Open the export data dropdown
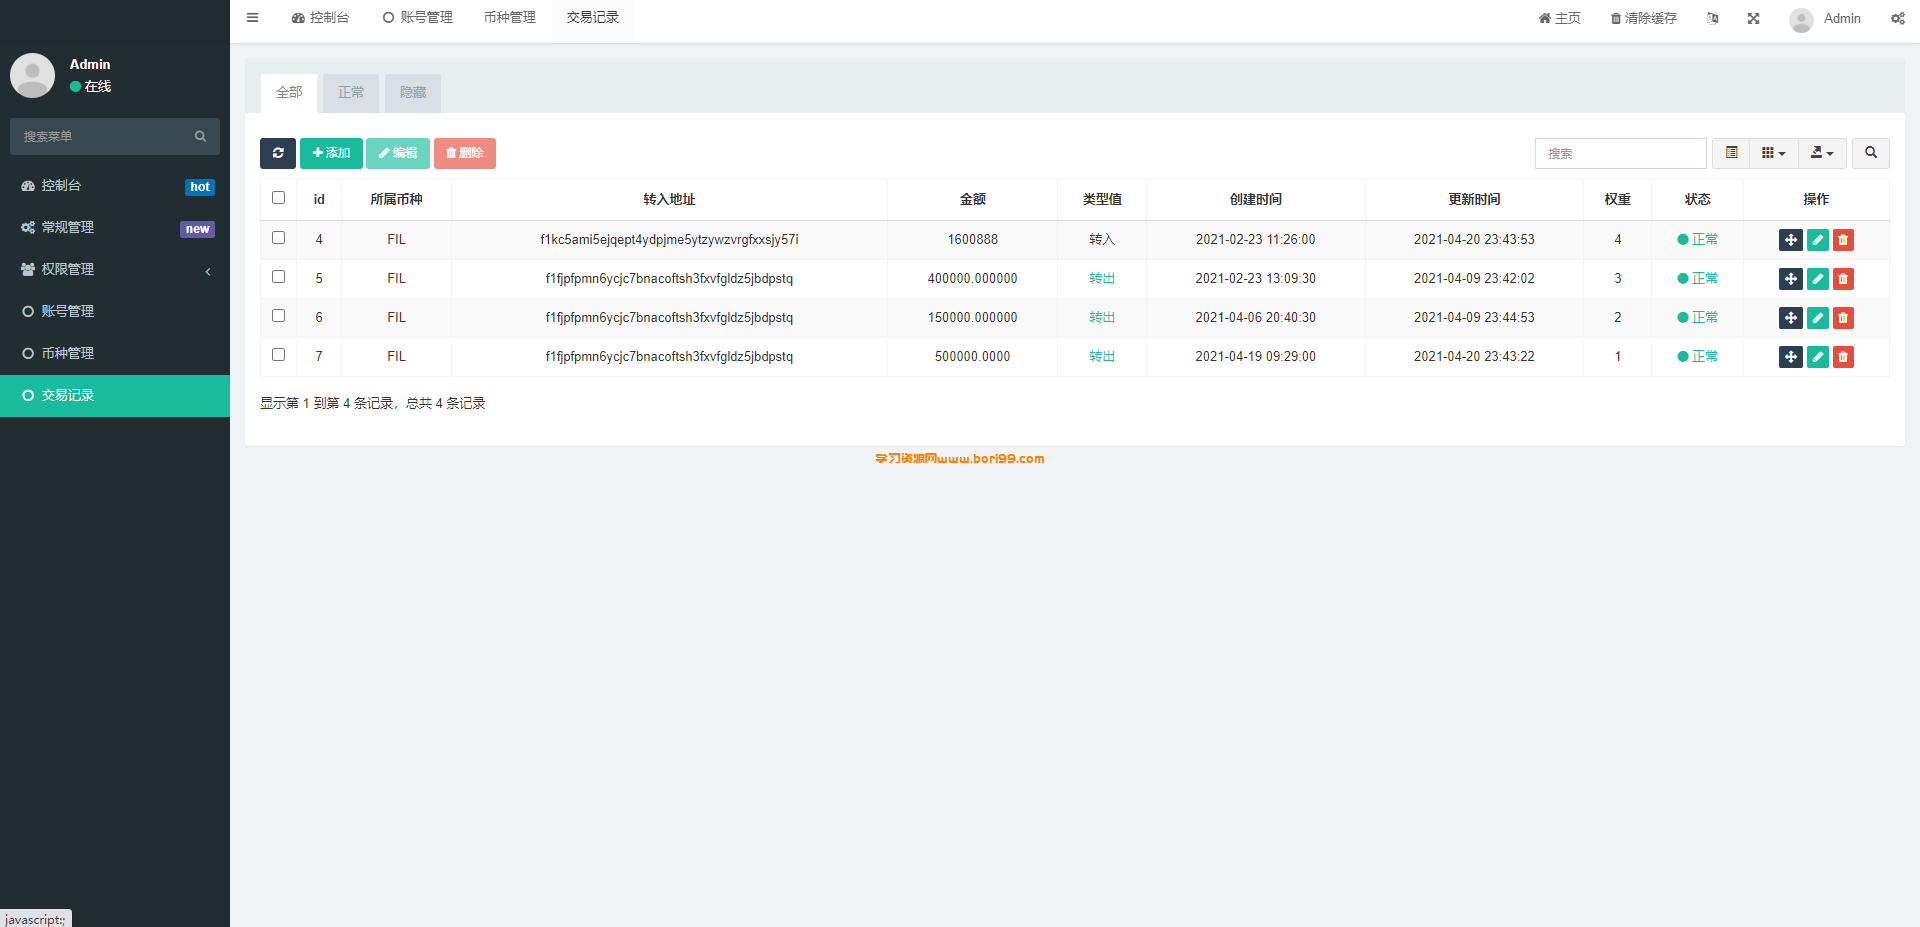The width and height of the screenshot is (1920, 927). click(1822, 153)
